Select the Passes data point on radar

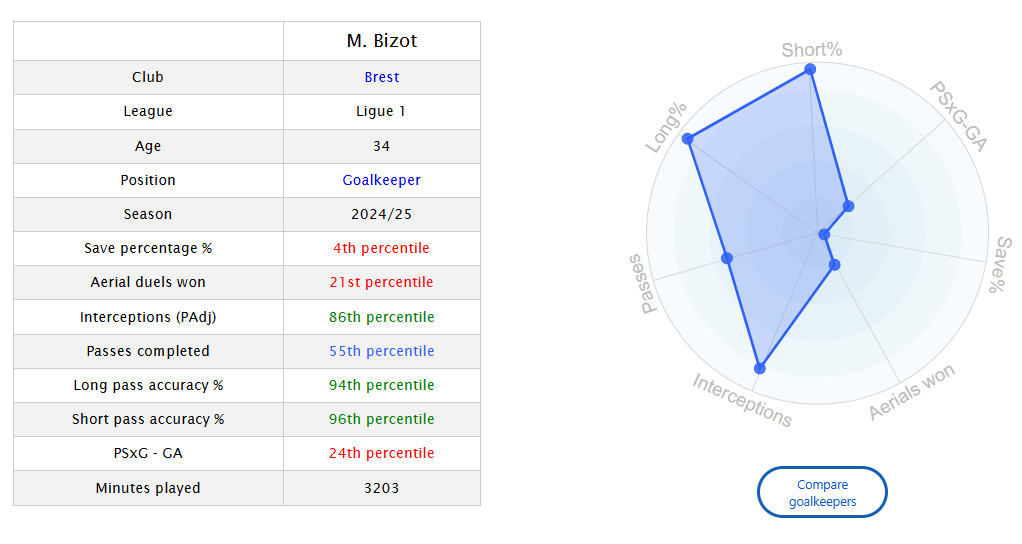click(727, 259)
